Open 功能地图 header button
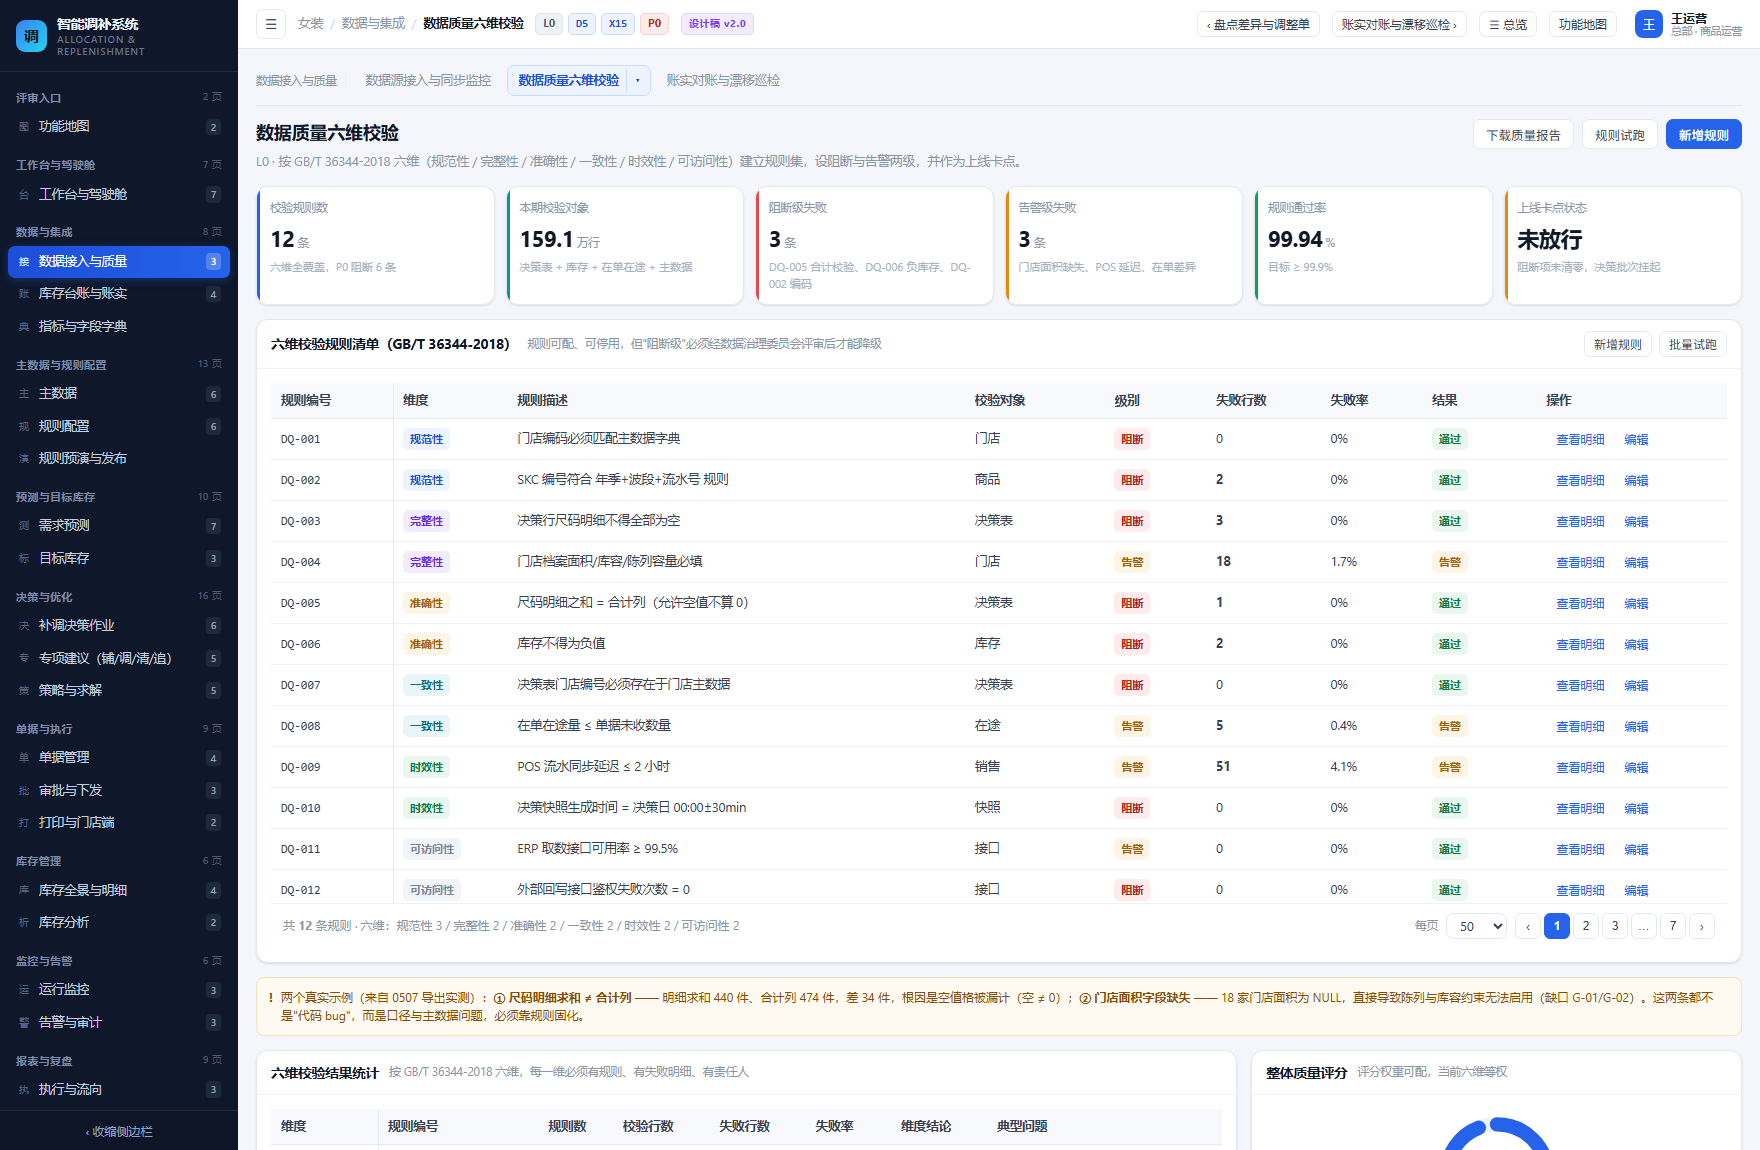Image resolution: width=1760 pixels, height=1150 pixels. [1583, 25]
